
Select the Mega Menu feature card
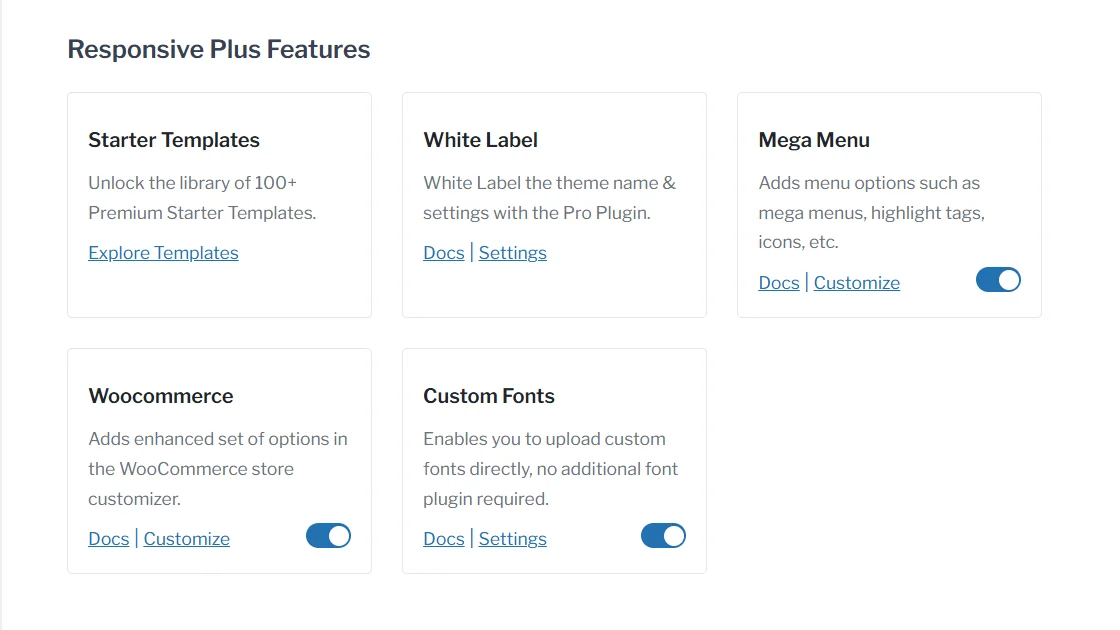pos(889,204)
